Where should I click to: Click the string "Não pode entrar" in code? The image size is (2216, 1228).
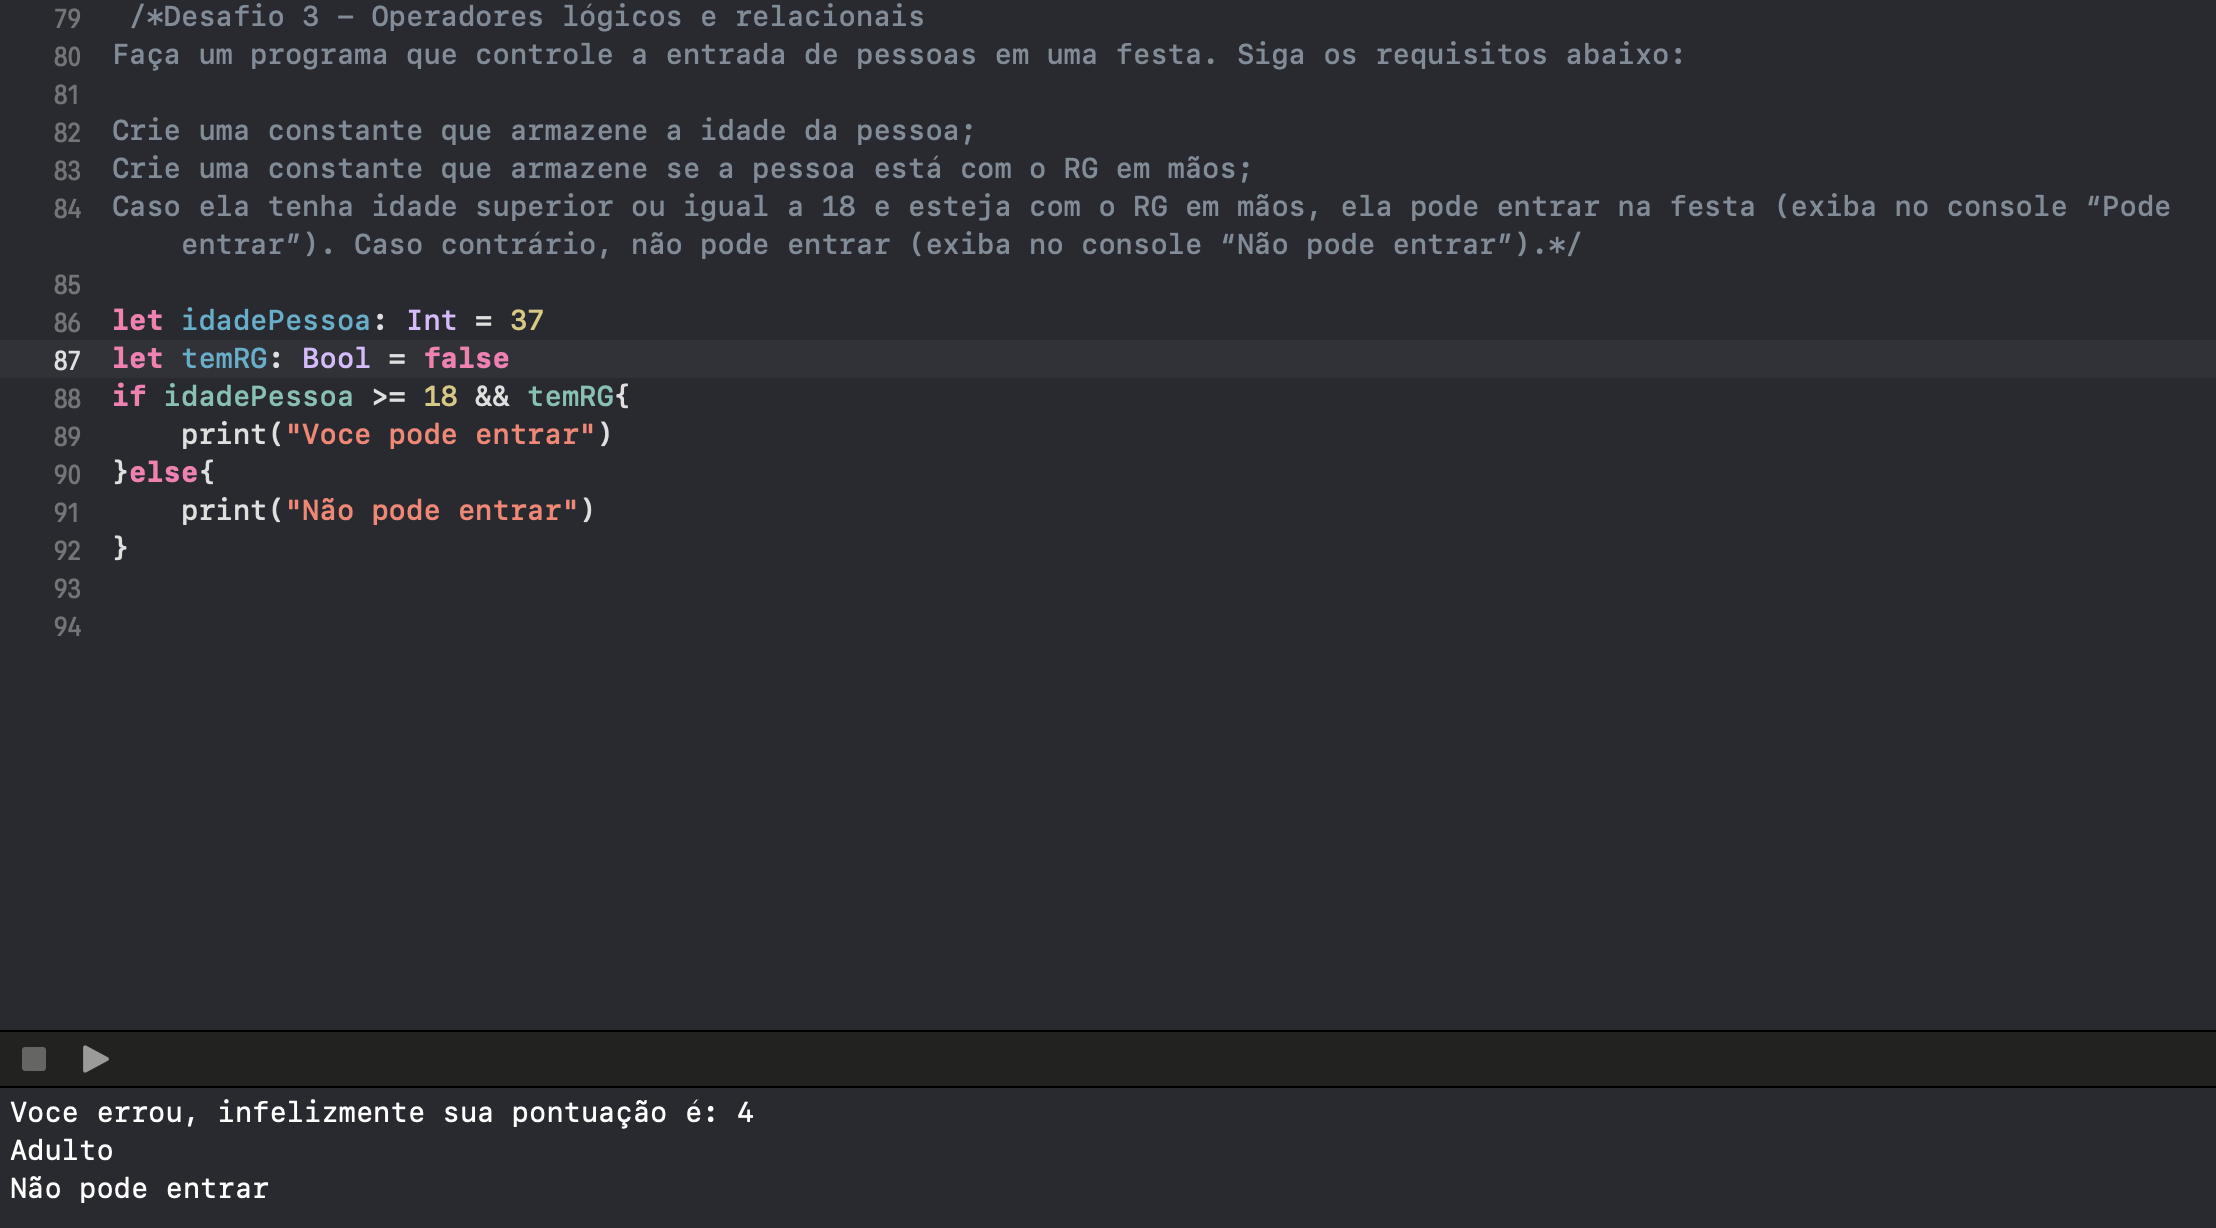tap(432, 510)
